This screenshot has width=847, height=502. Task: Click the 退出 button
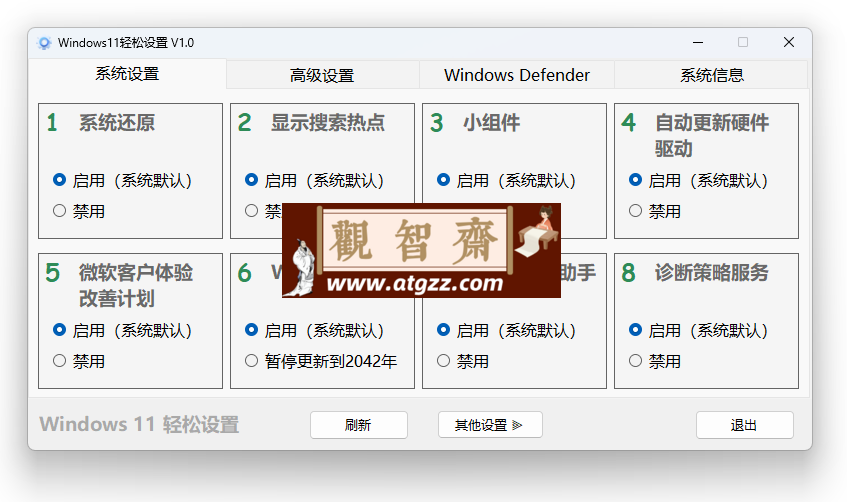[744, 425]
